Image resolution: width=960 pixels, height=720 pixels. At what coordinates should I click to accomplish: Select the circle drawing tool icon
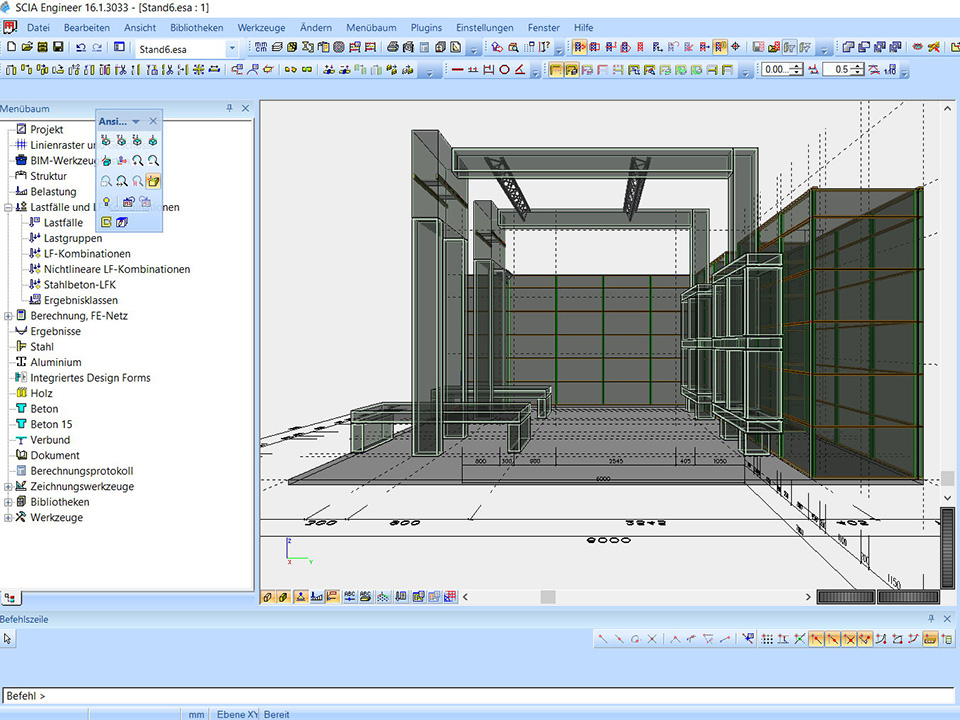click(x=505, y=70)
